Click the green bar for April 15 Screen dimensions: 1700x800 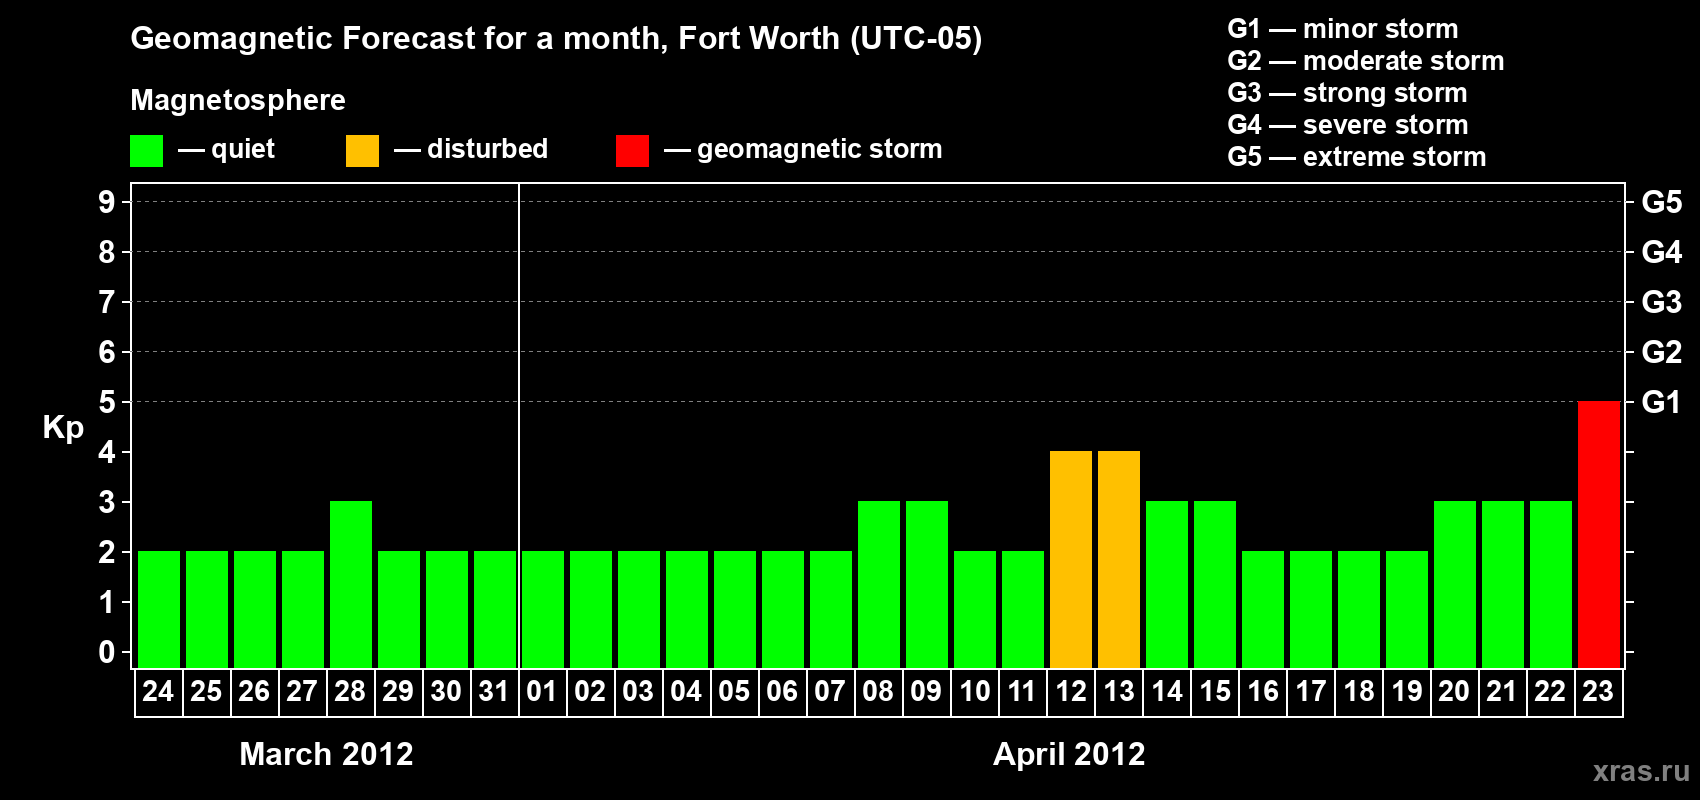(x=1215, y=584)
